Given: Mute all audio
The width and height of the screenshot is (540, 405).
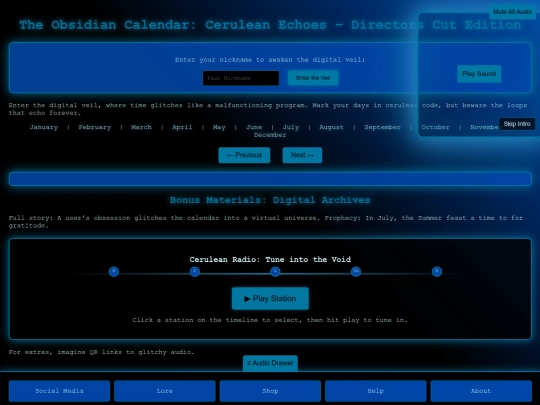Looking at the screenshot, I should pos(512,12).
